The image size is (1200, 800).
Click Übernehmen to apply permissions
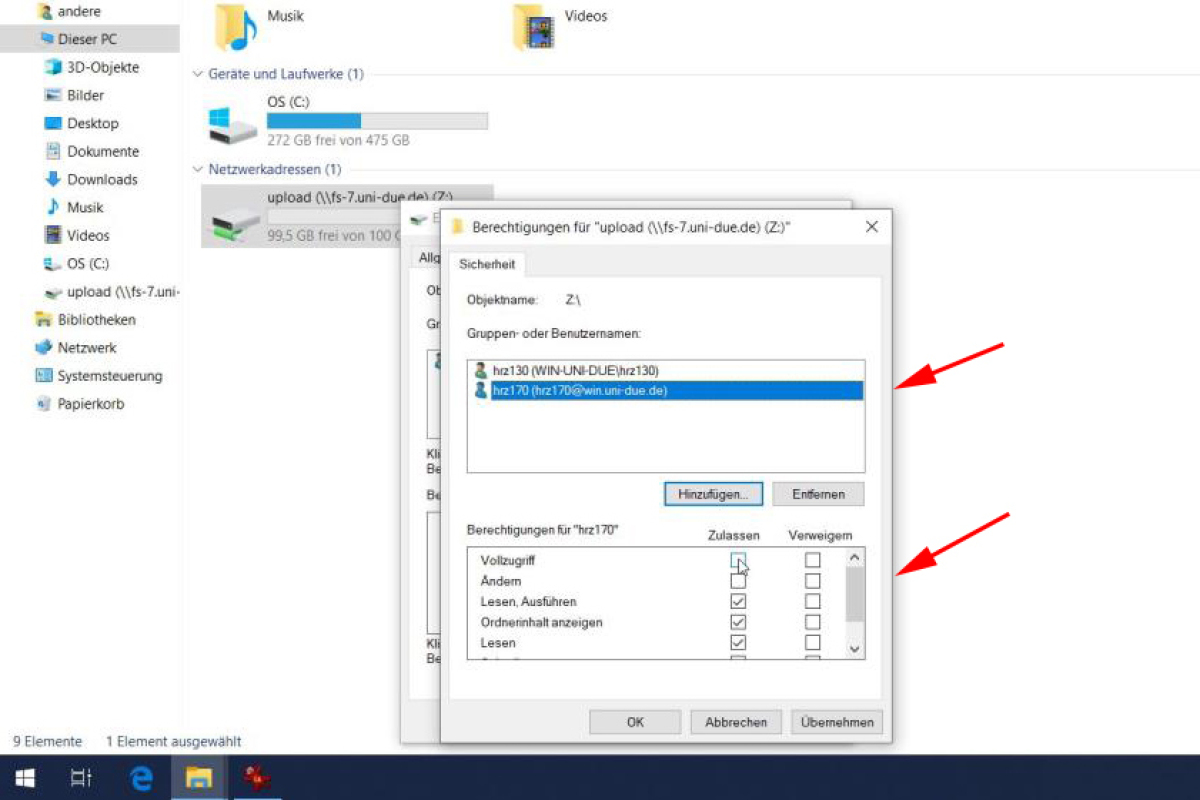(x=836, y=722)
